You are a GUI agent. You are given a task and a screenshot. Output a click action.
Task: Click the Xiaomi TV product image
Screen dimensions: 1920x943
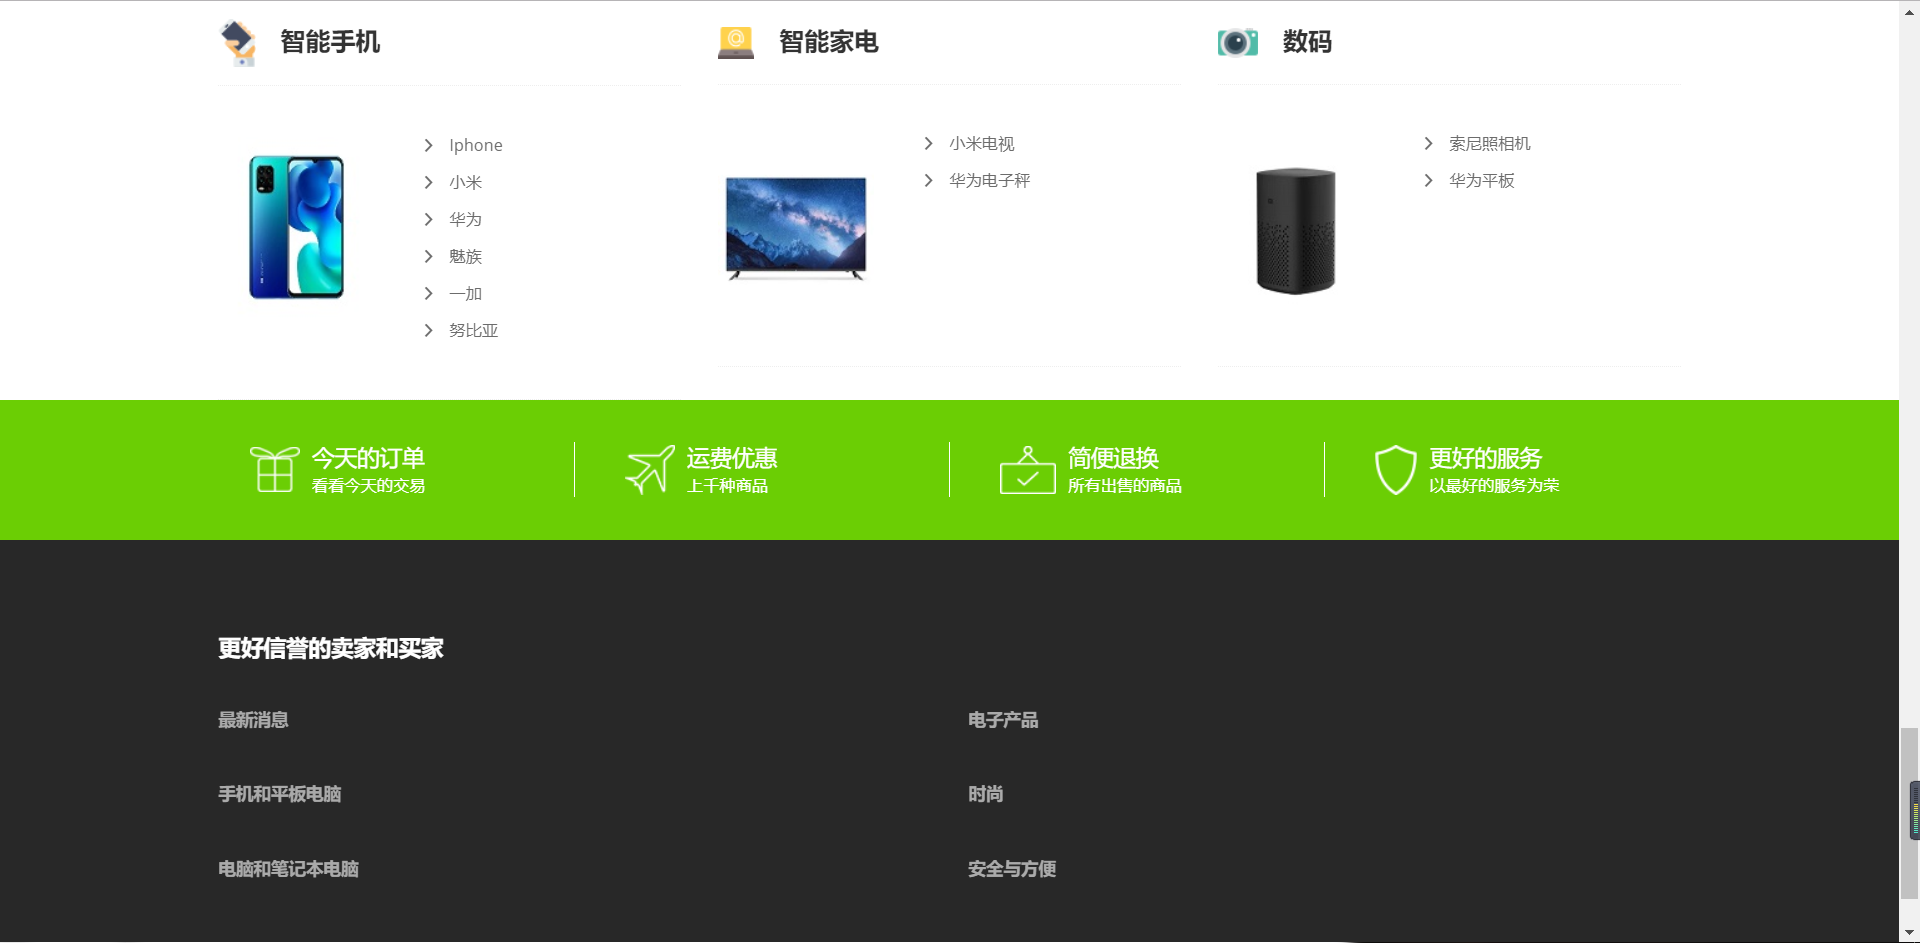[x=796, y=228]
